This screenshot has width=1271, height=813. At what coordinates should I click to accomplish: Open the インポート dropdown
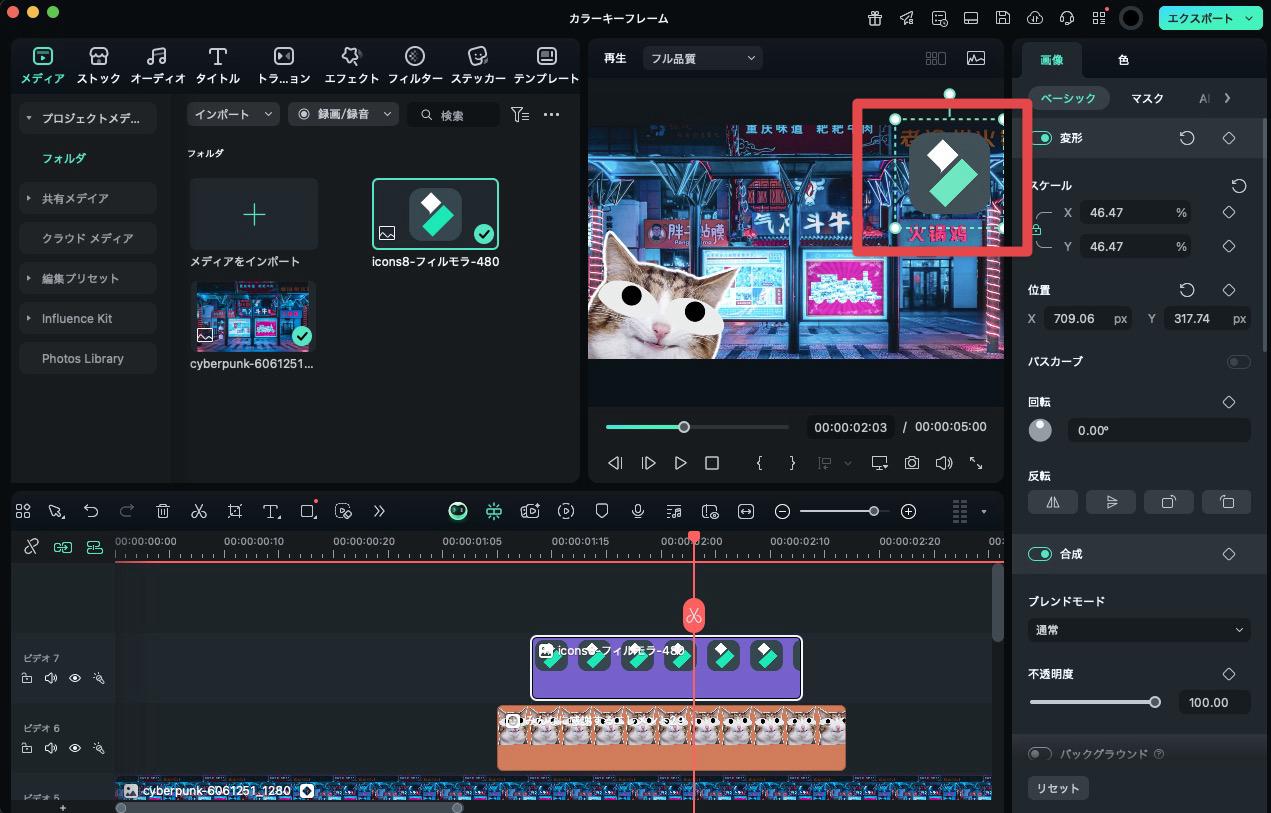tap(233, 115)
